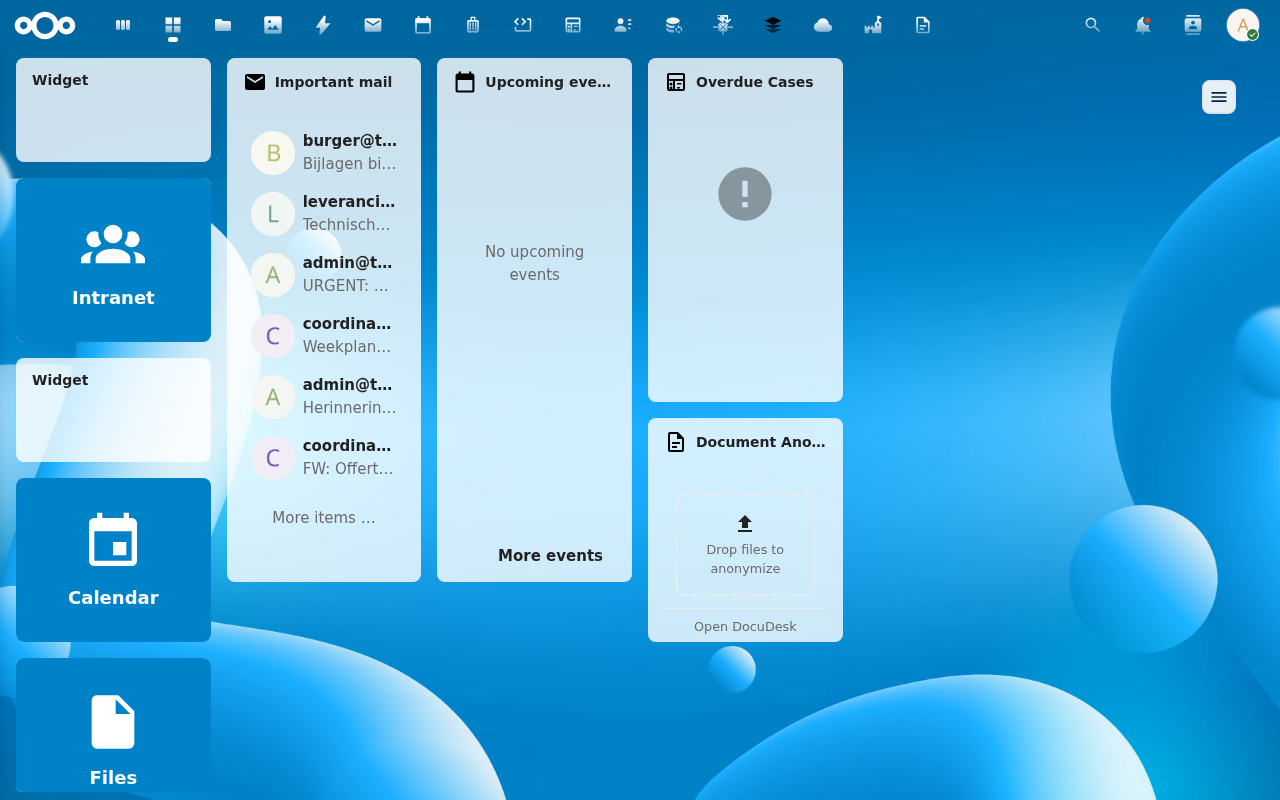Click the Drop files to anonymize area

[x=745, y=545]
